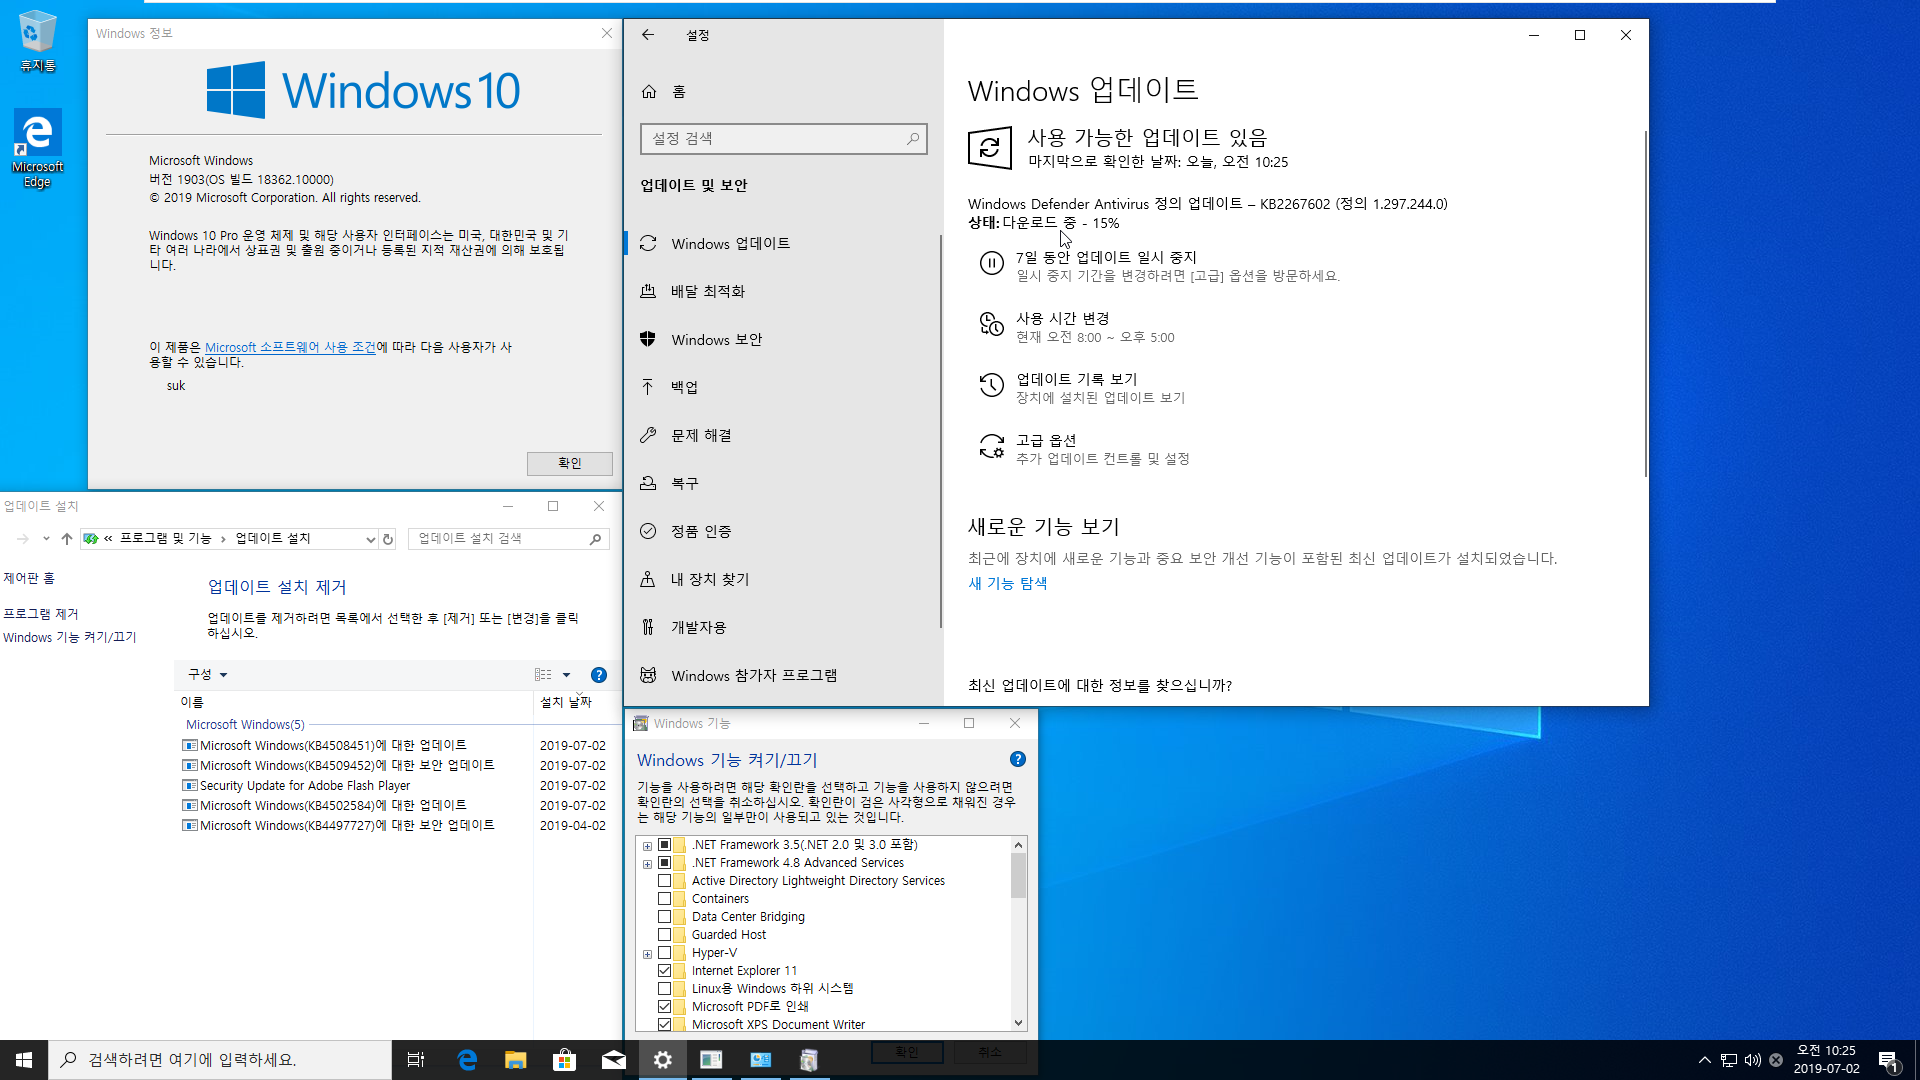Screen dimensions: 1920x1080
Task: Expand .NET Framework 3.5 tree node
Action: [647, 846]
